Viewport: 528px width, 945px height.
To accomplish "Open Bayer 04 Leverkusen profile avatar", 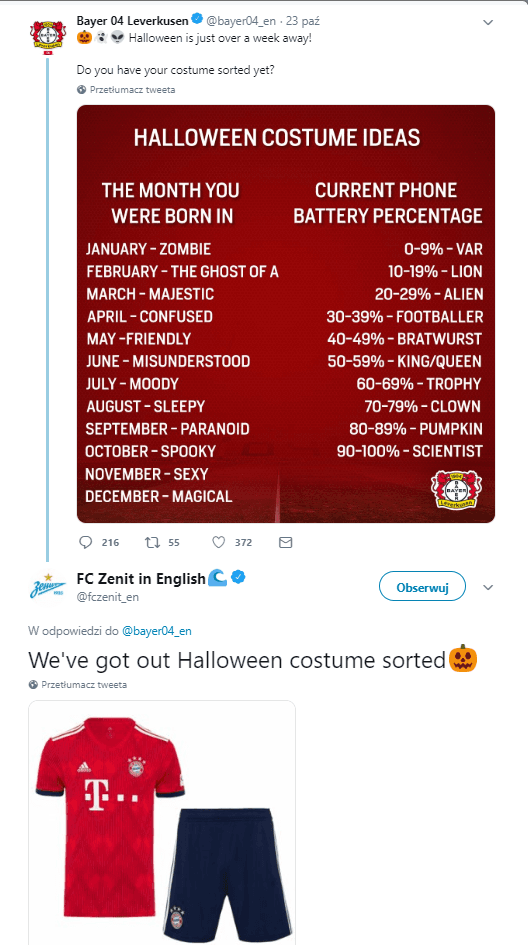I will pos(48,38).
